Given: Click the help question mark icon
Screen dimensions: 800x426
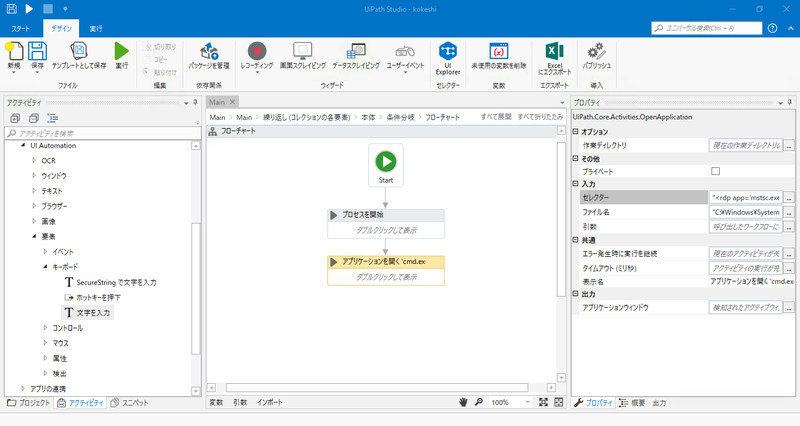Looking at the screenshot, I should (x=772, y=28).
